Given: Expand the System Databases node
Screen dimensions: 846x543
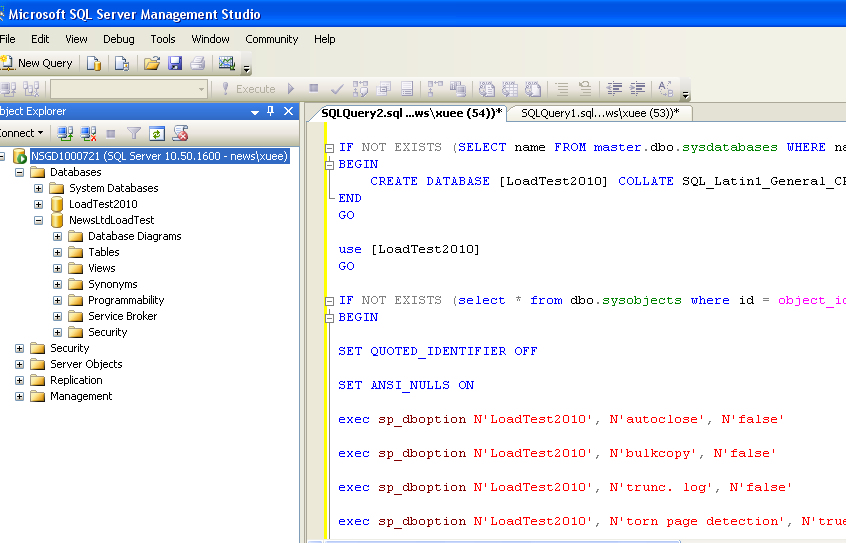Looking at the screenshot, I should point(38,188).
